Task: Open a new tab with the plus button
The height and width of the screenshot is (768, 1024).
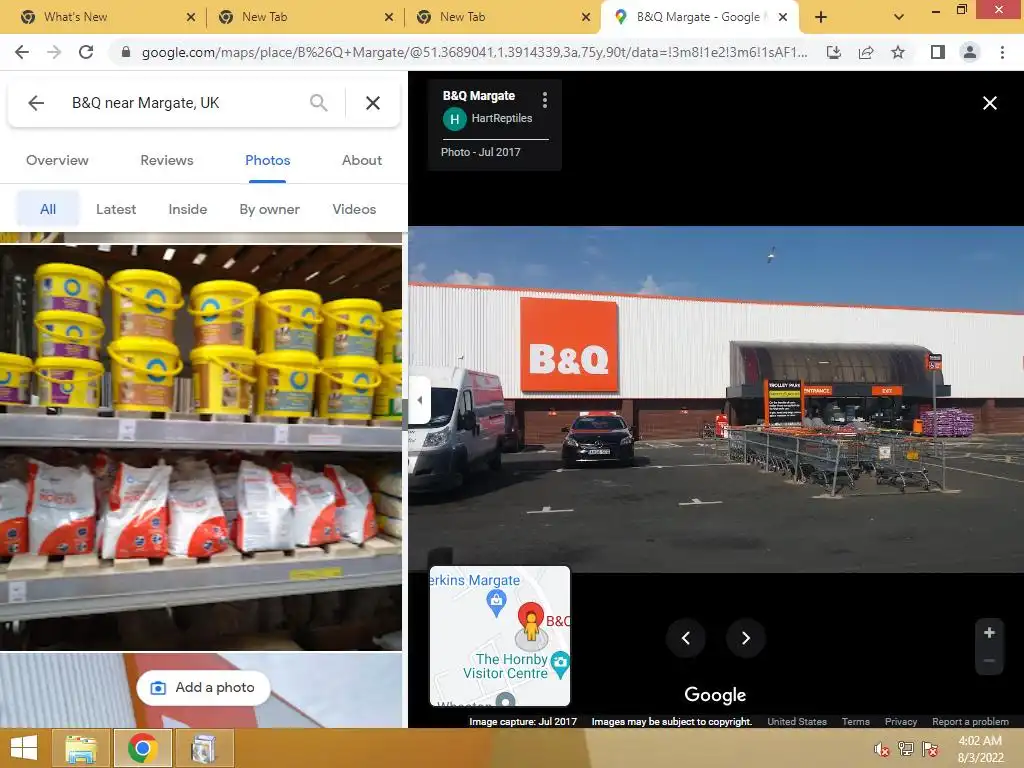Action: (821, 17)
